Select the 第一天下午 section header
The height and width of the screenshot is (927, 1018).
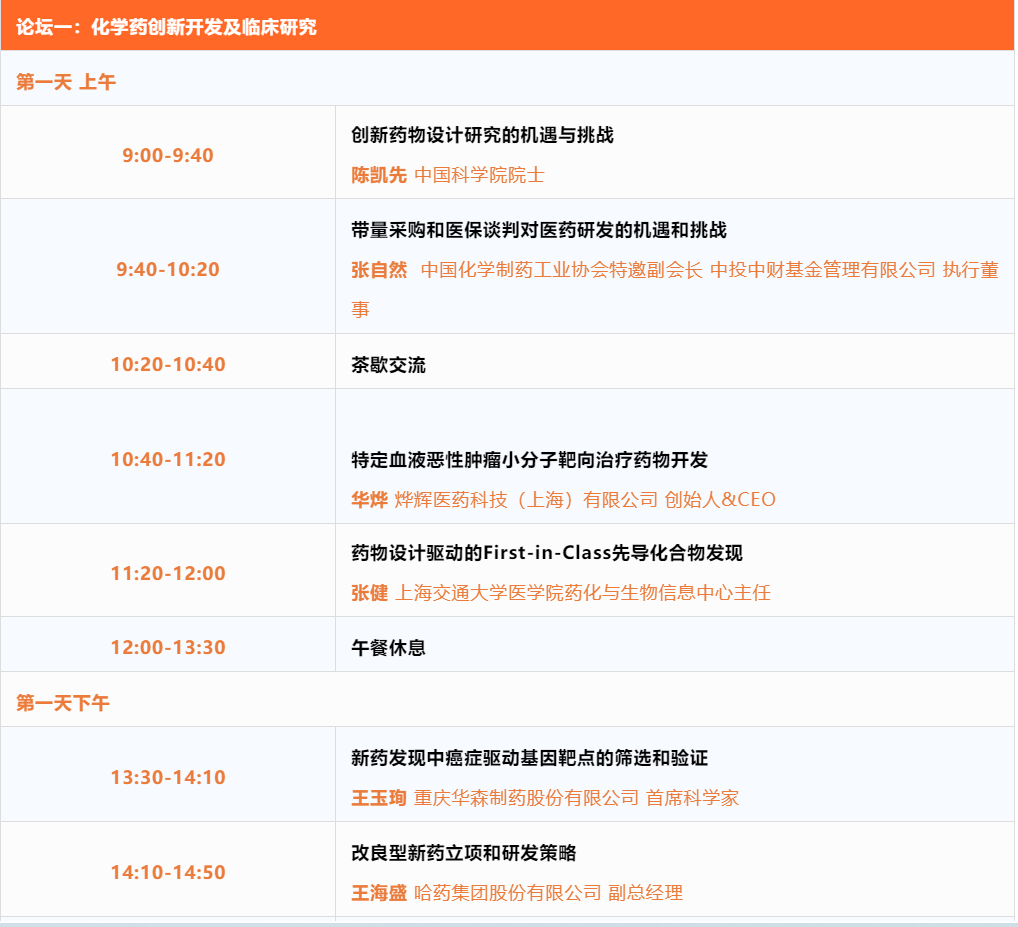[x=63, y=703]
